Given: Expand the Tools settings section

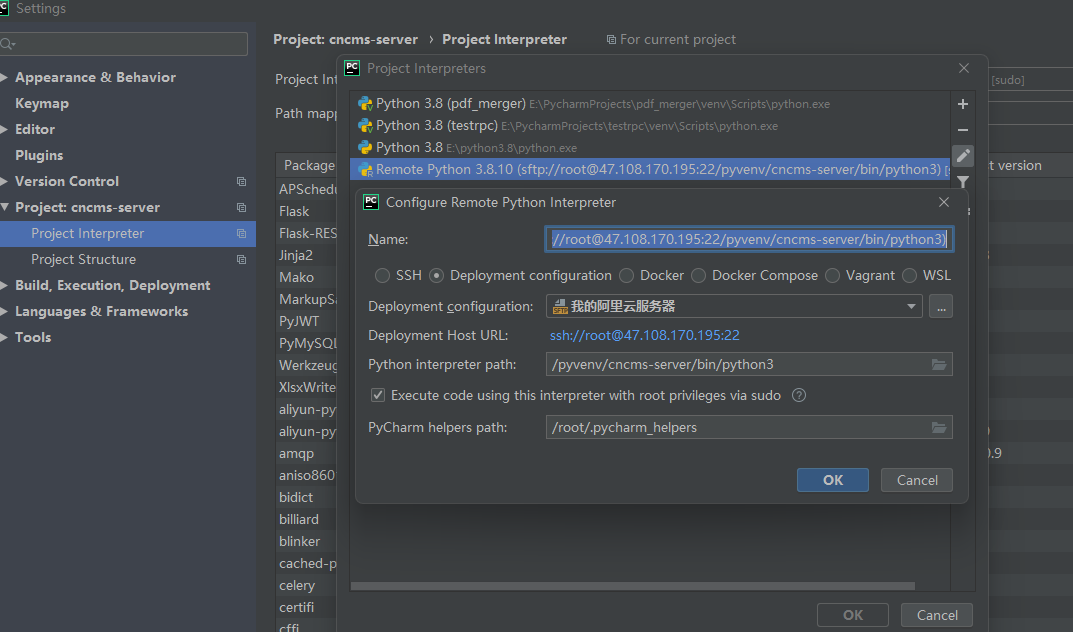Looking at the screenshot, I should (4, 337).
